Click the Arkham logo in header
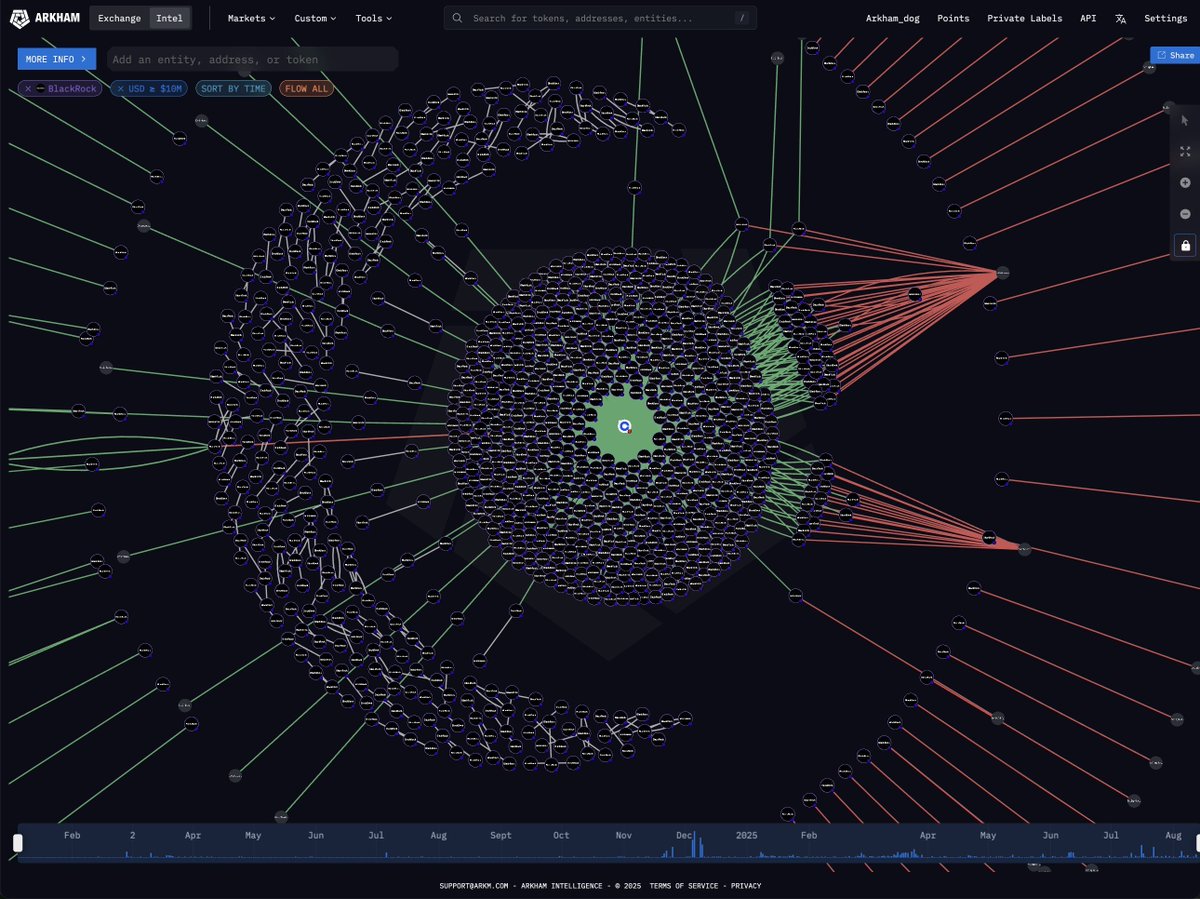 tap(44, 18)
